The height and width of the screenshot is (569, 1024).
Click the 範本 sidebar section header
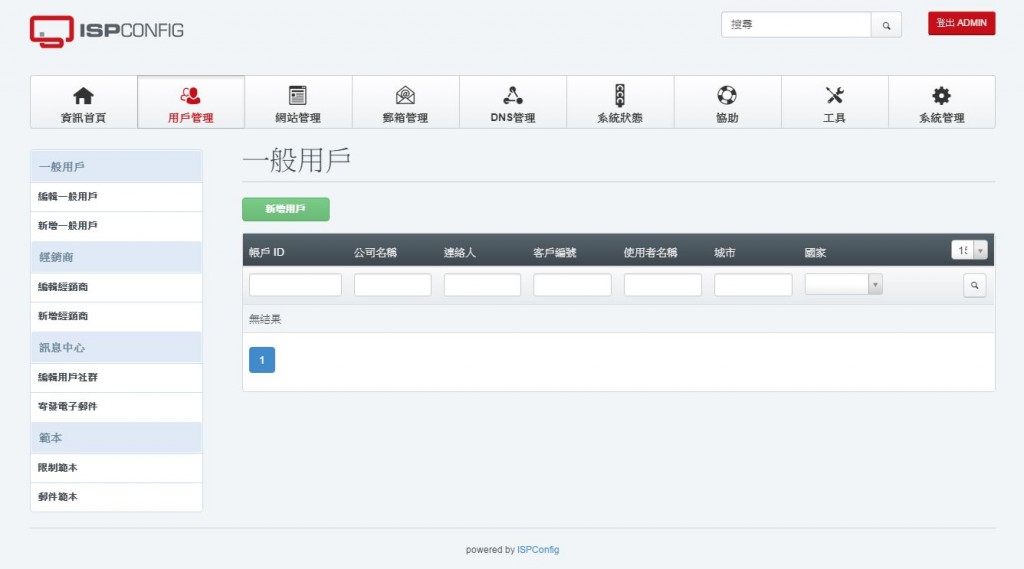click(x=116, y=438)
